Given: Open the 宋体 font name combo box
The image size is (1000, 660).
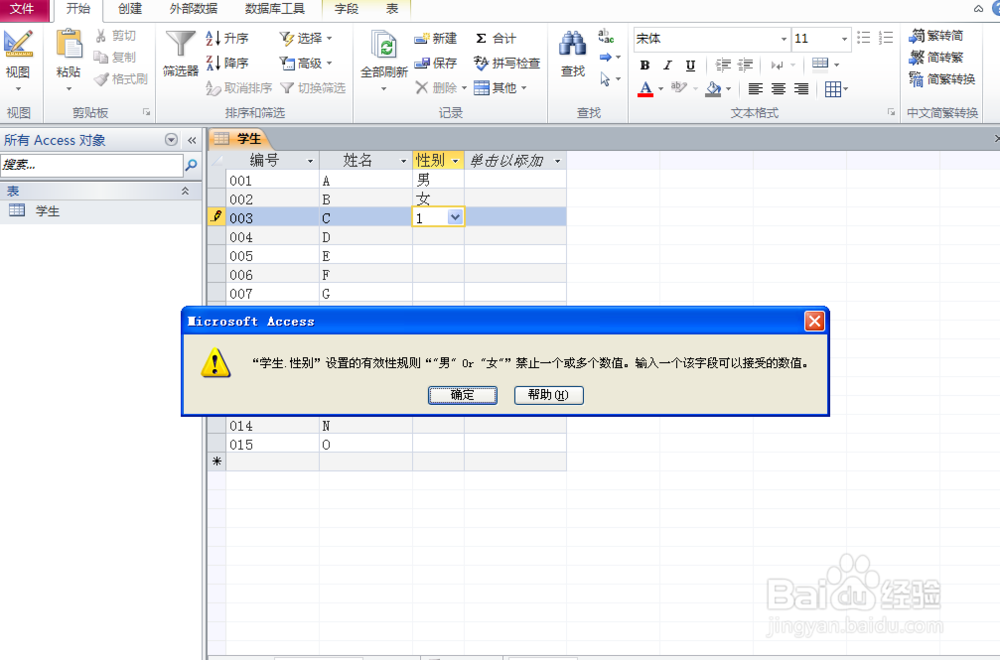Looking at the screenshot, I should [x=712, y=39].
